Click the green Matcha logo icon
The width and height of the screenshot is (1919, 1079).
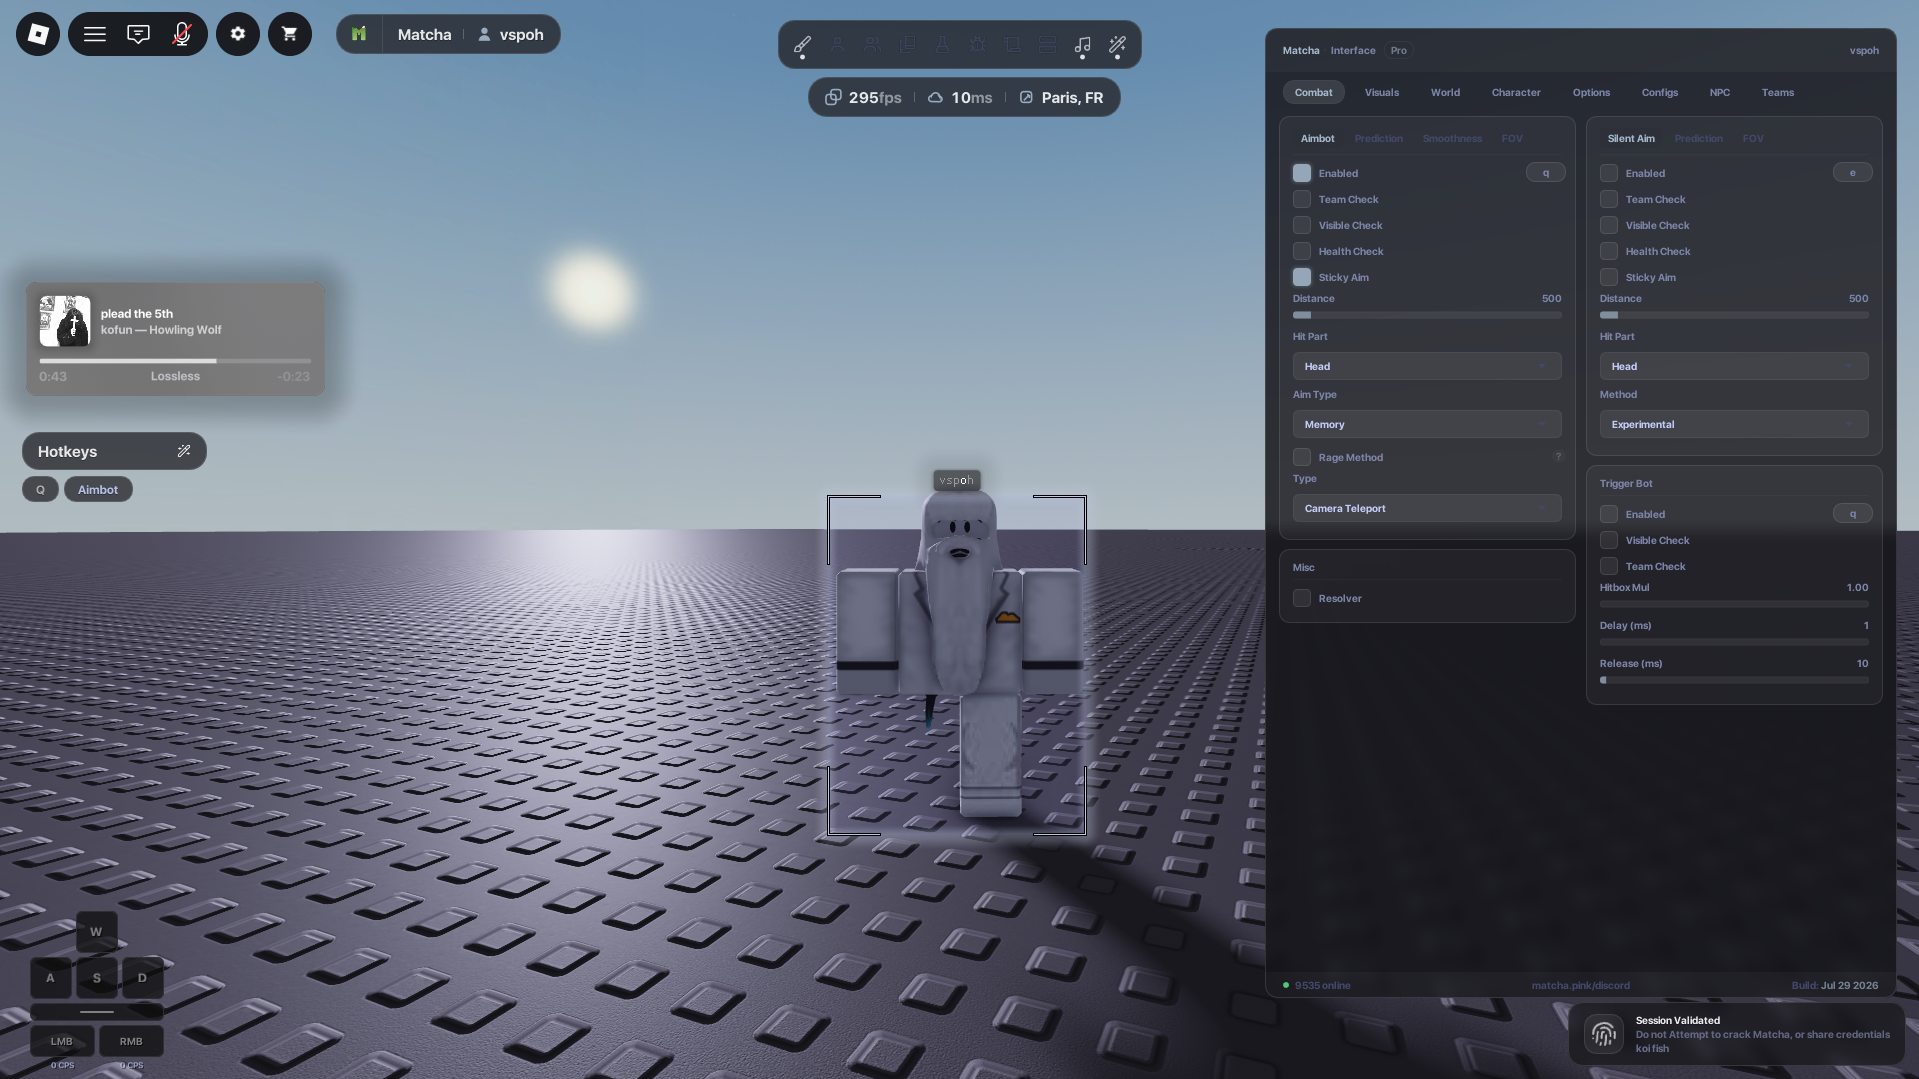(x=359, y=34)
